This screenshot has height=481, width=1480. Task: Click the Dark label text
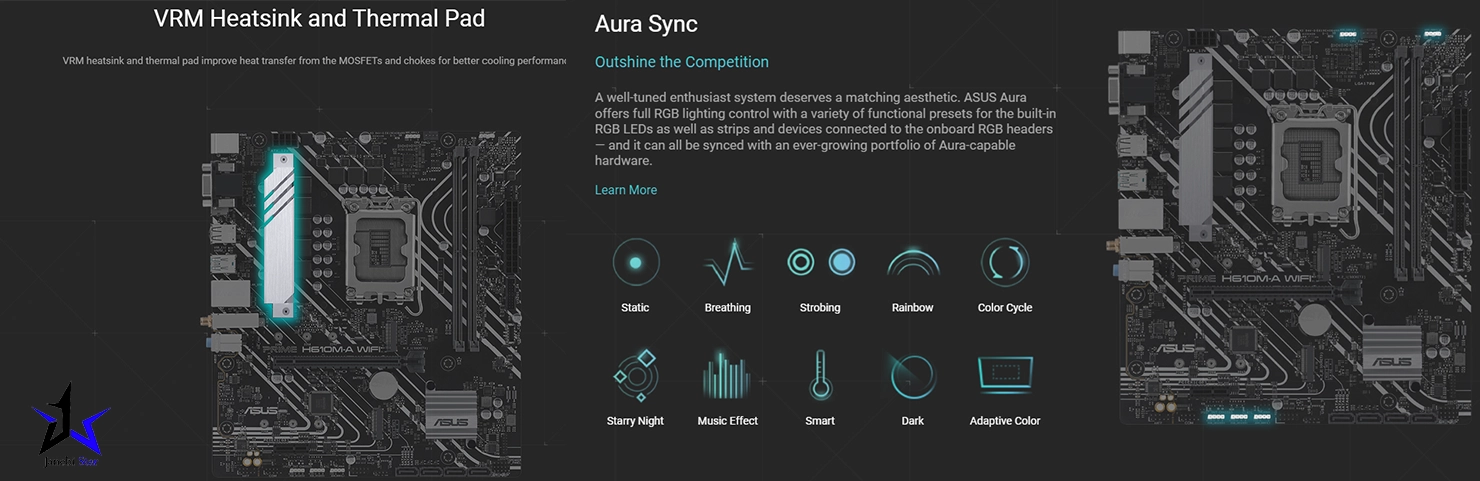(913, 421)
